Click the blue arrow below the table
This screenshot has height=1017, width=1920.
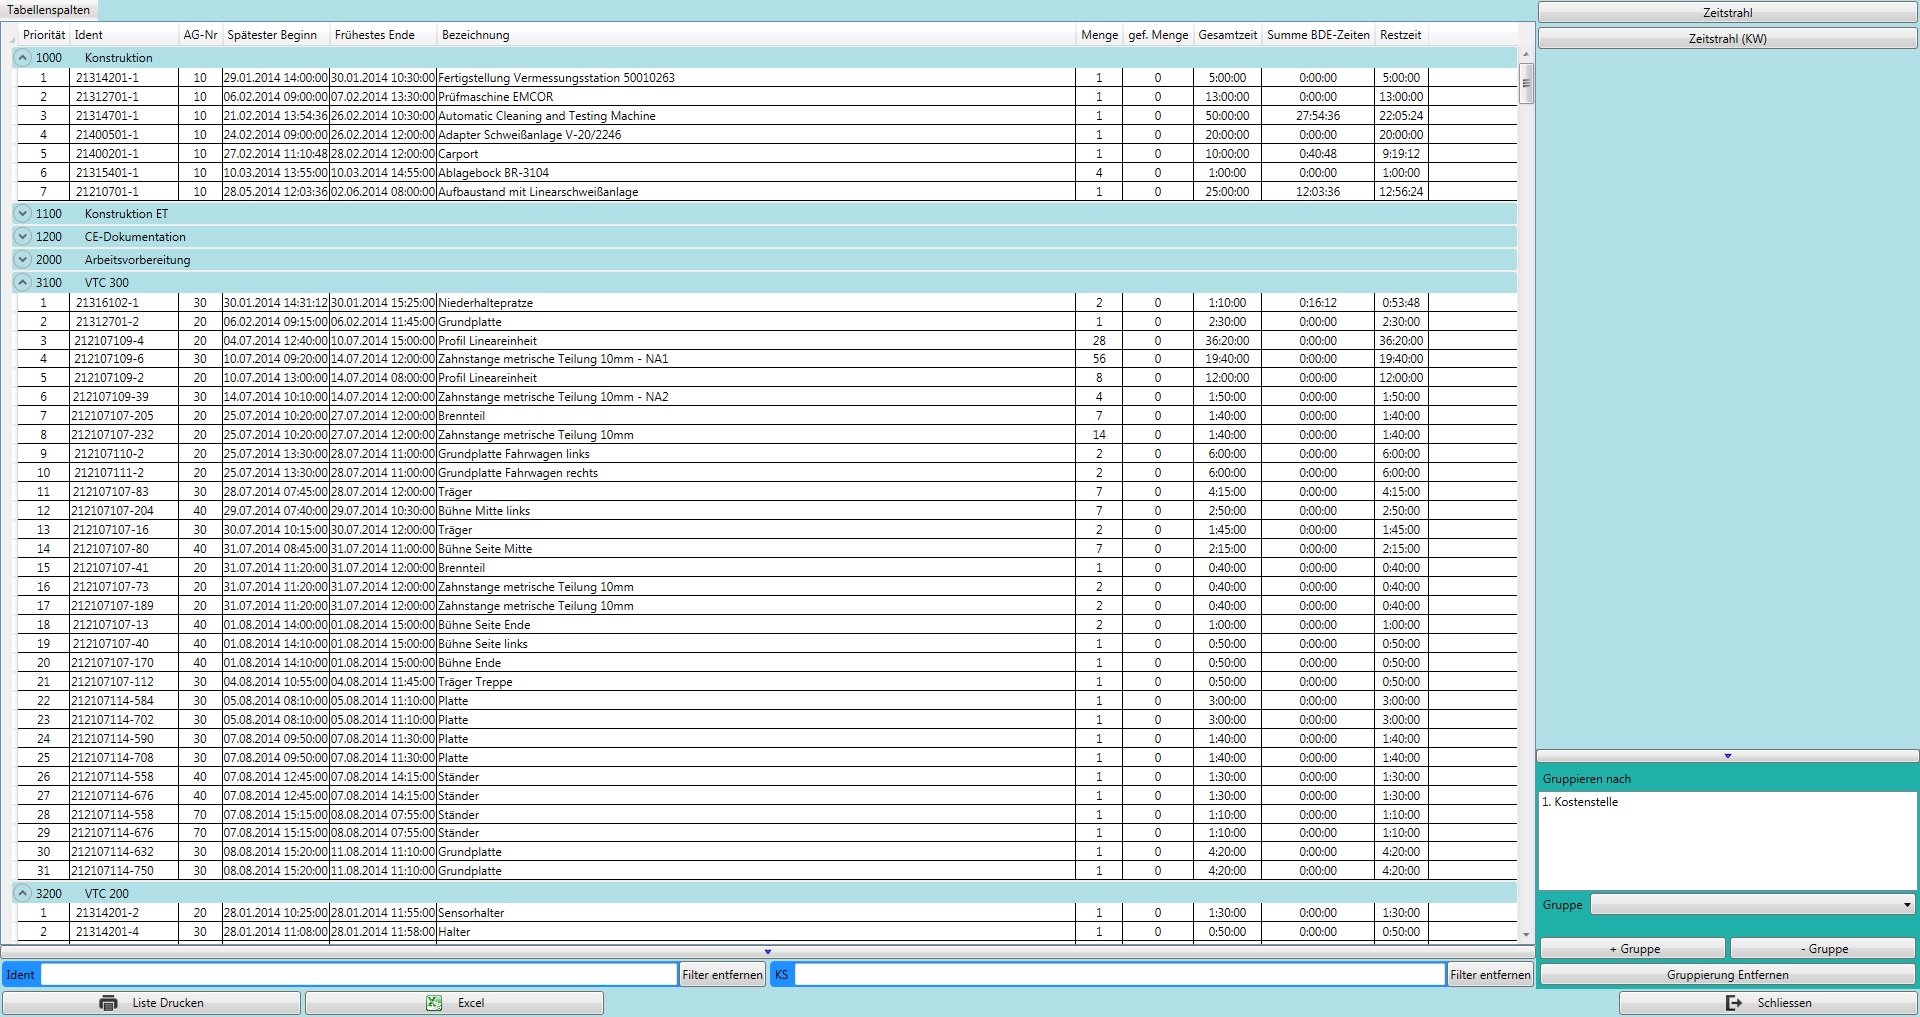coord(767,952)
